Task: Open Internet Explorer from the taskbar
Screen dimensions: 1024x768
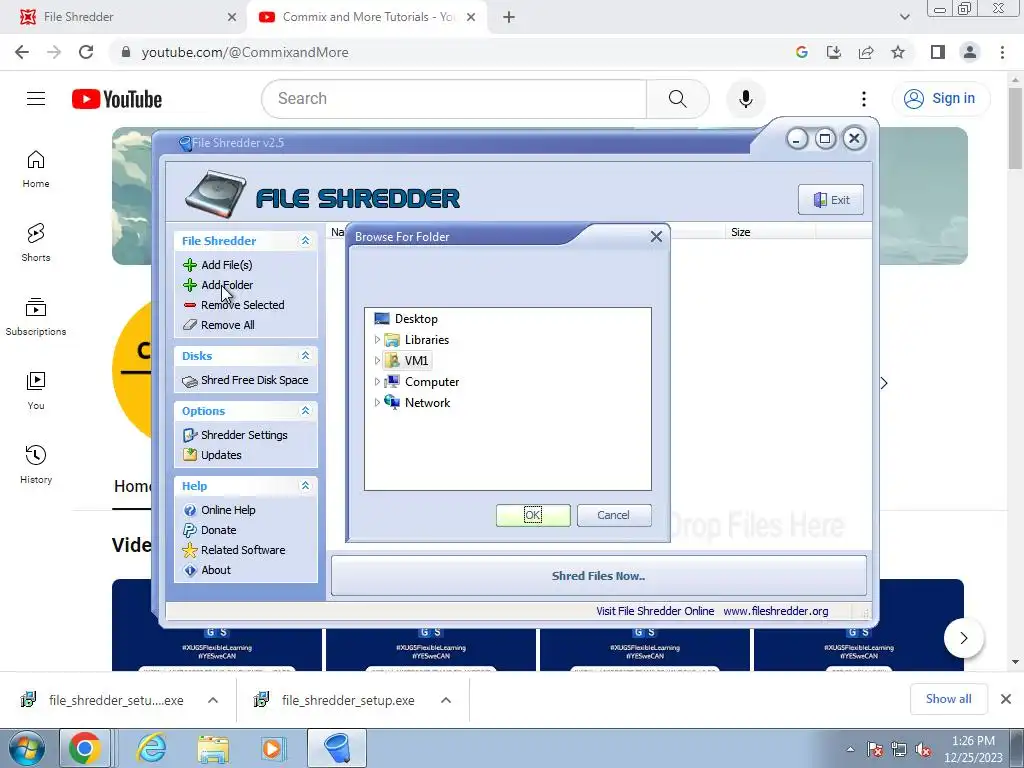Action: pos(152,748)
